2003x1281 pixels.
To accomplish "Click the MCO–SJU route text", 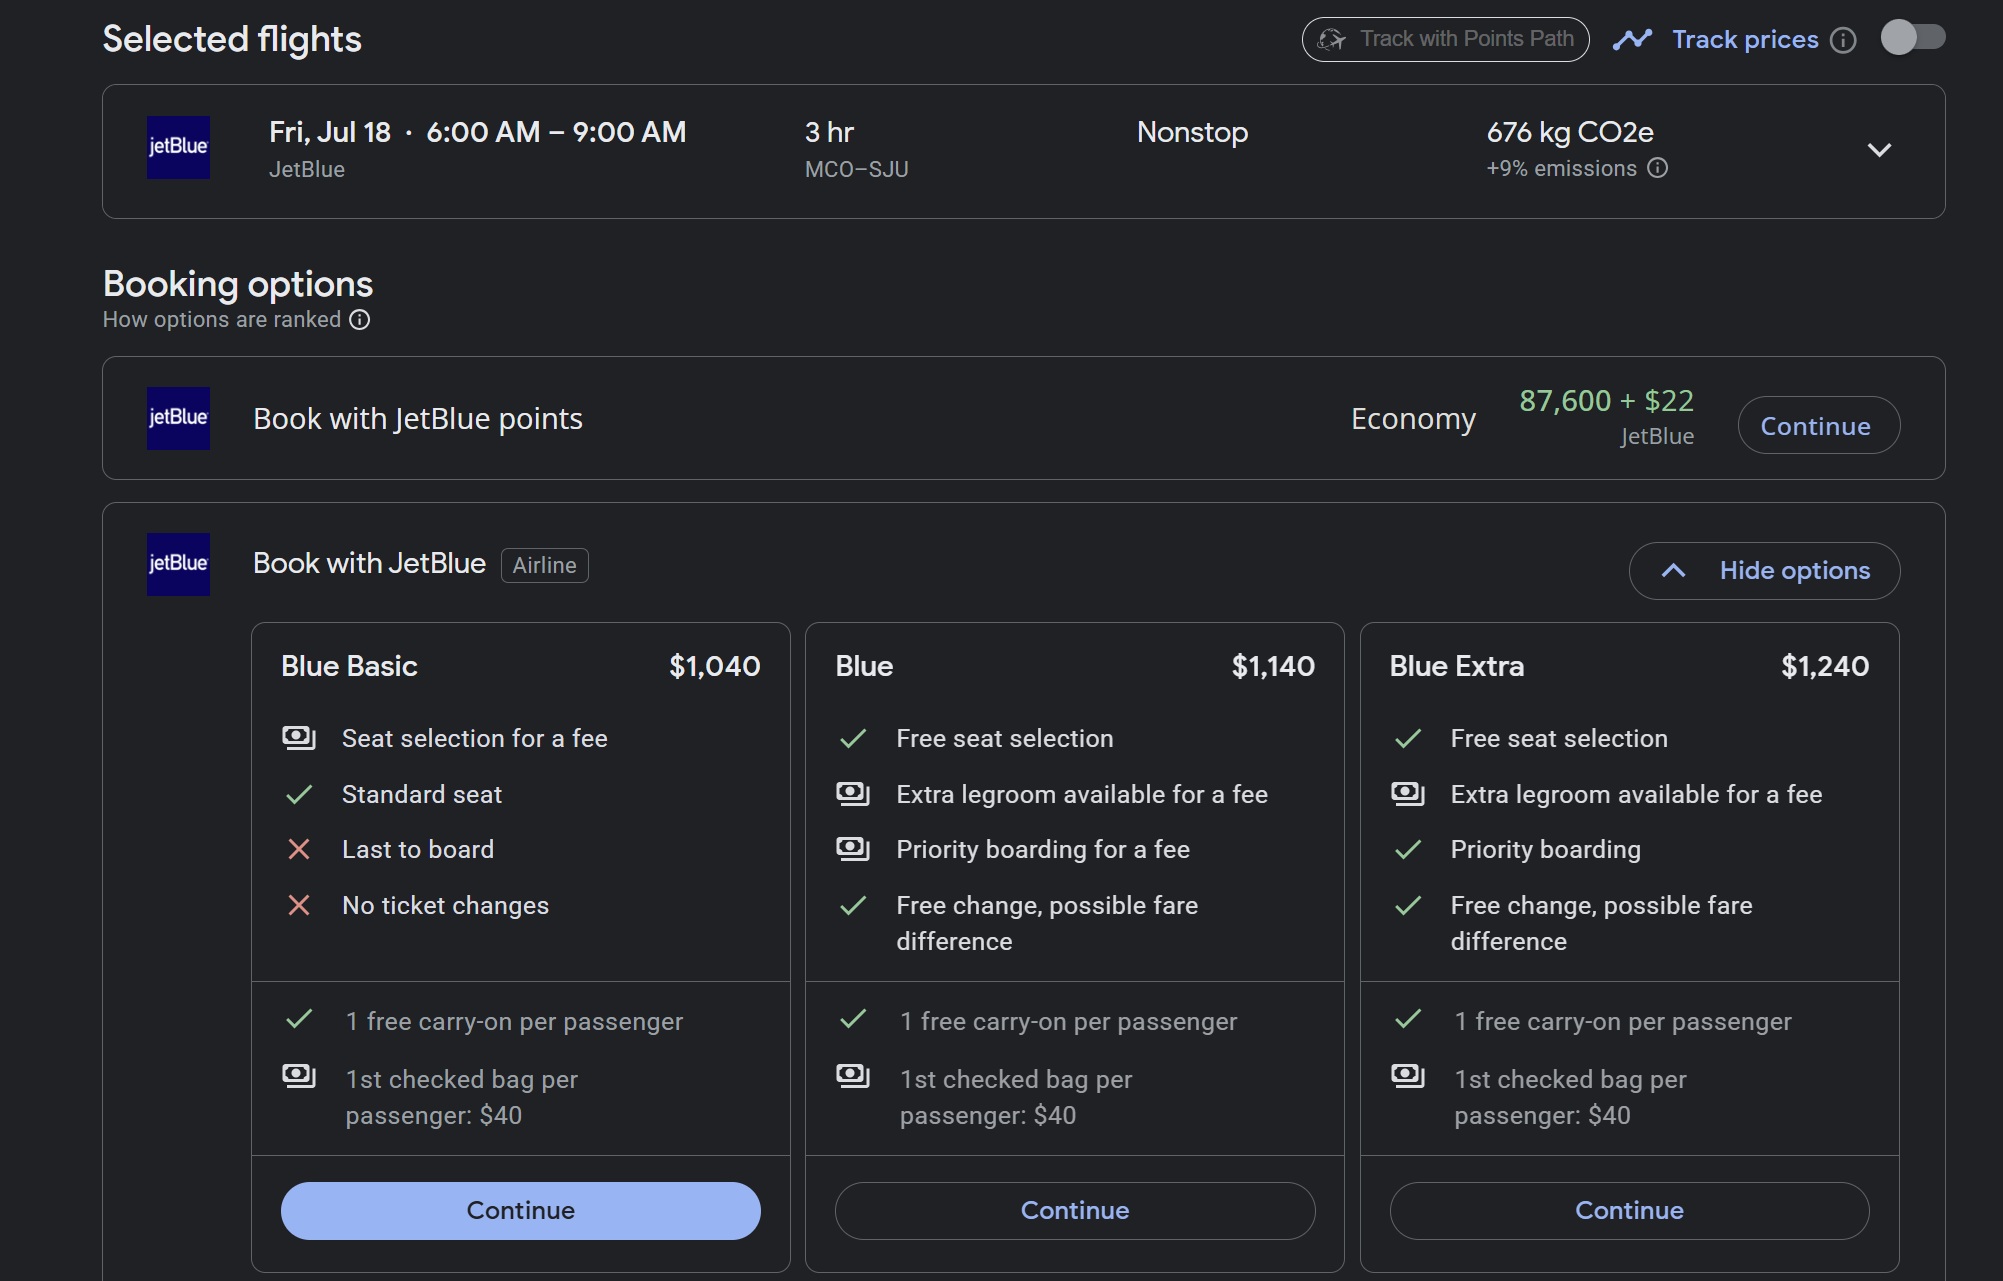I will coord(857,169).
